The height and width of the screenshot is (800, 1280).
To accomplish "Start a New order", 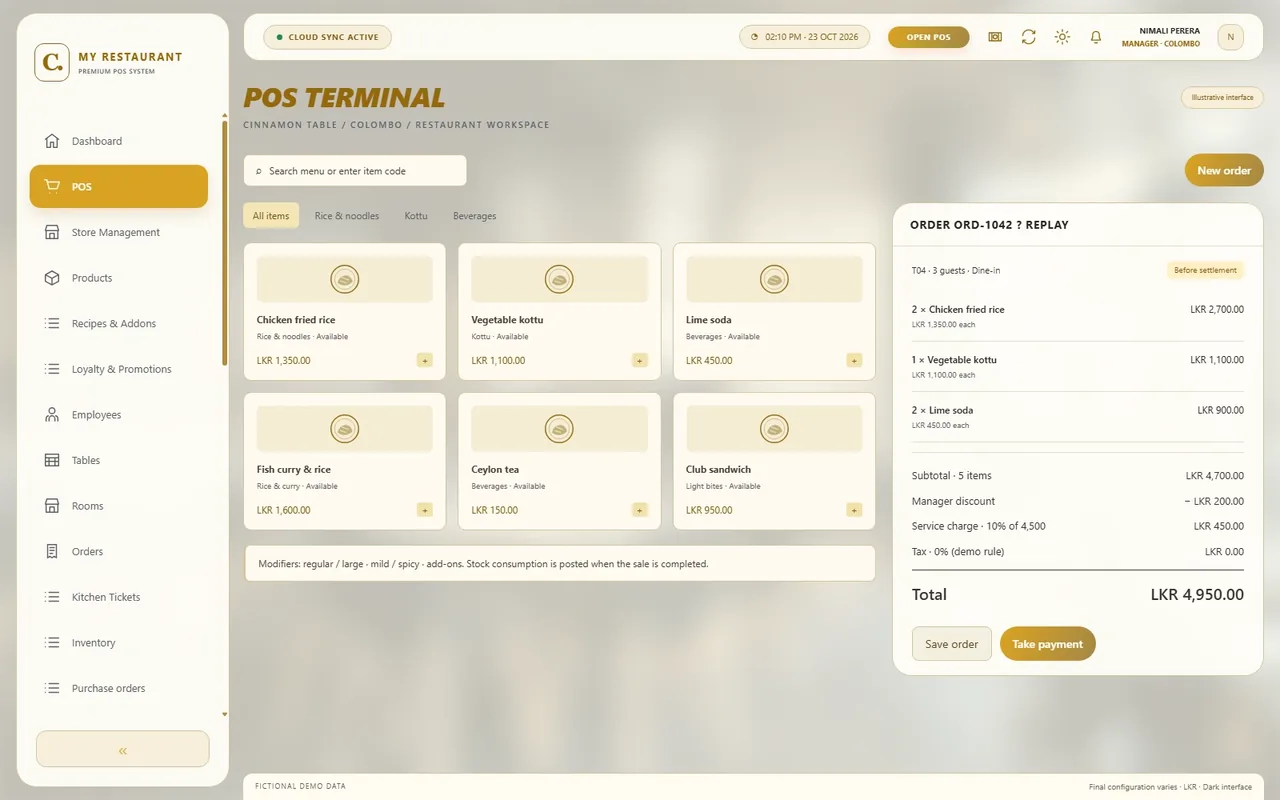I will pos(1224,171).
